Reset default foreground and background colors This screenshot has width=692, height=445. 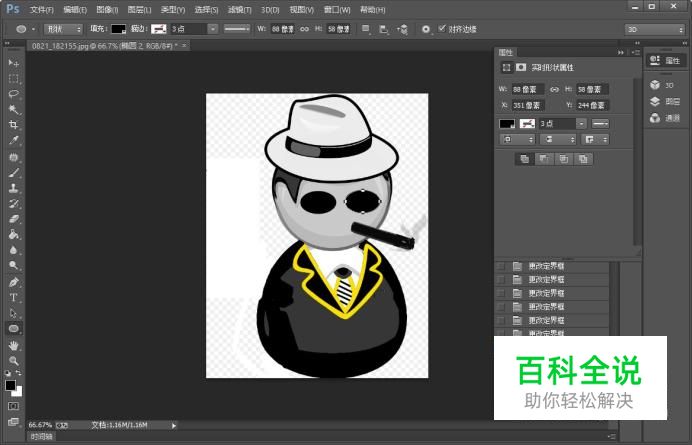pos(8,373)
